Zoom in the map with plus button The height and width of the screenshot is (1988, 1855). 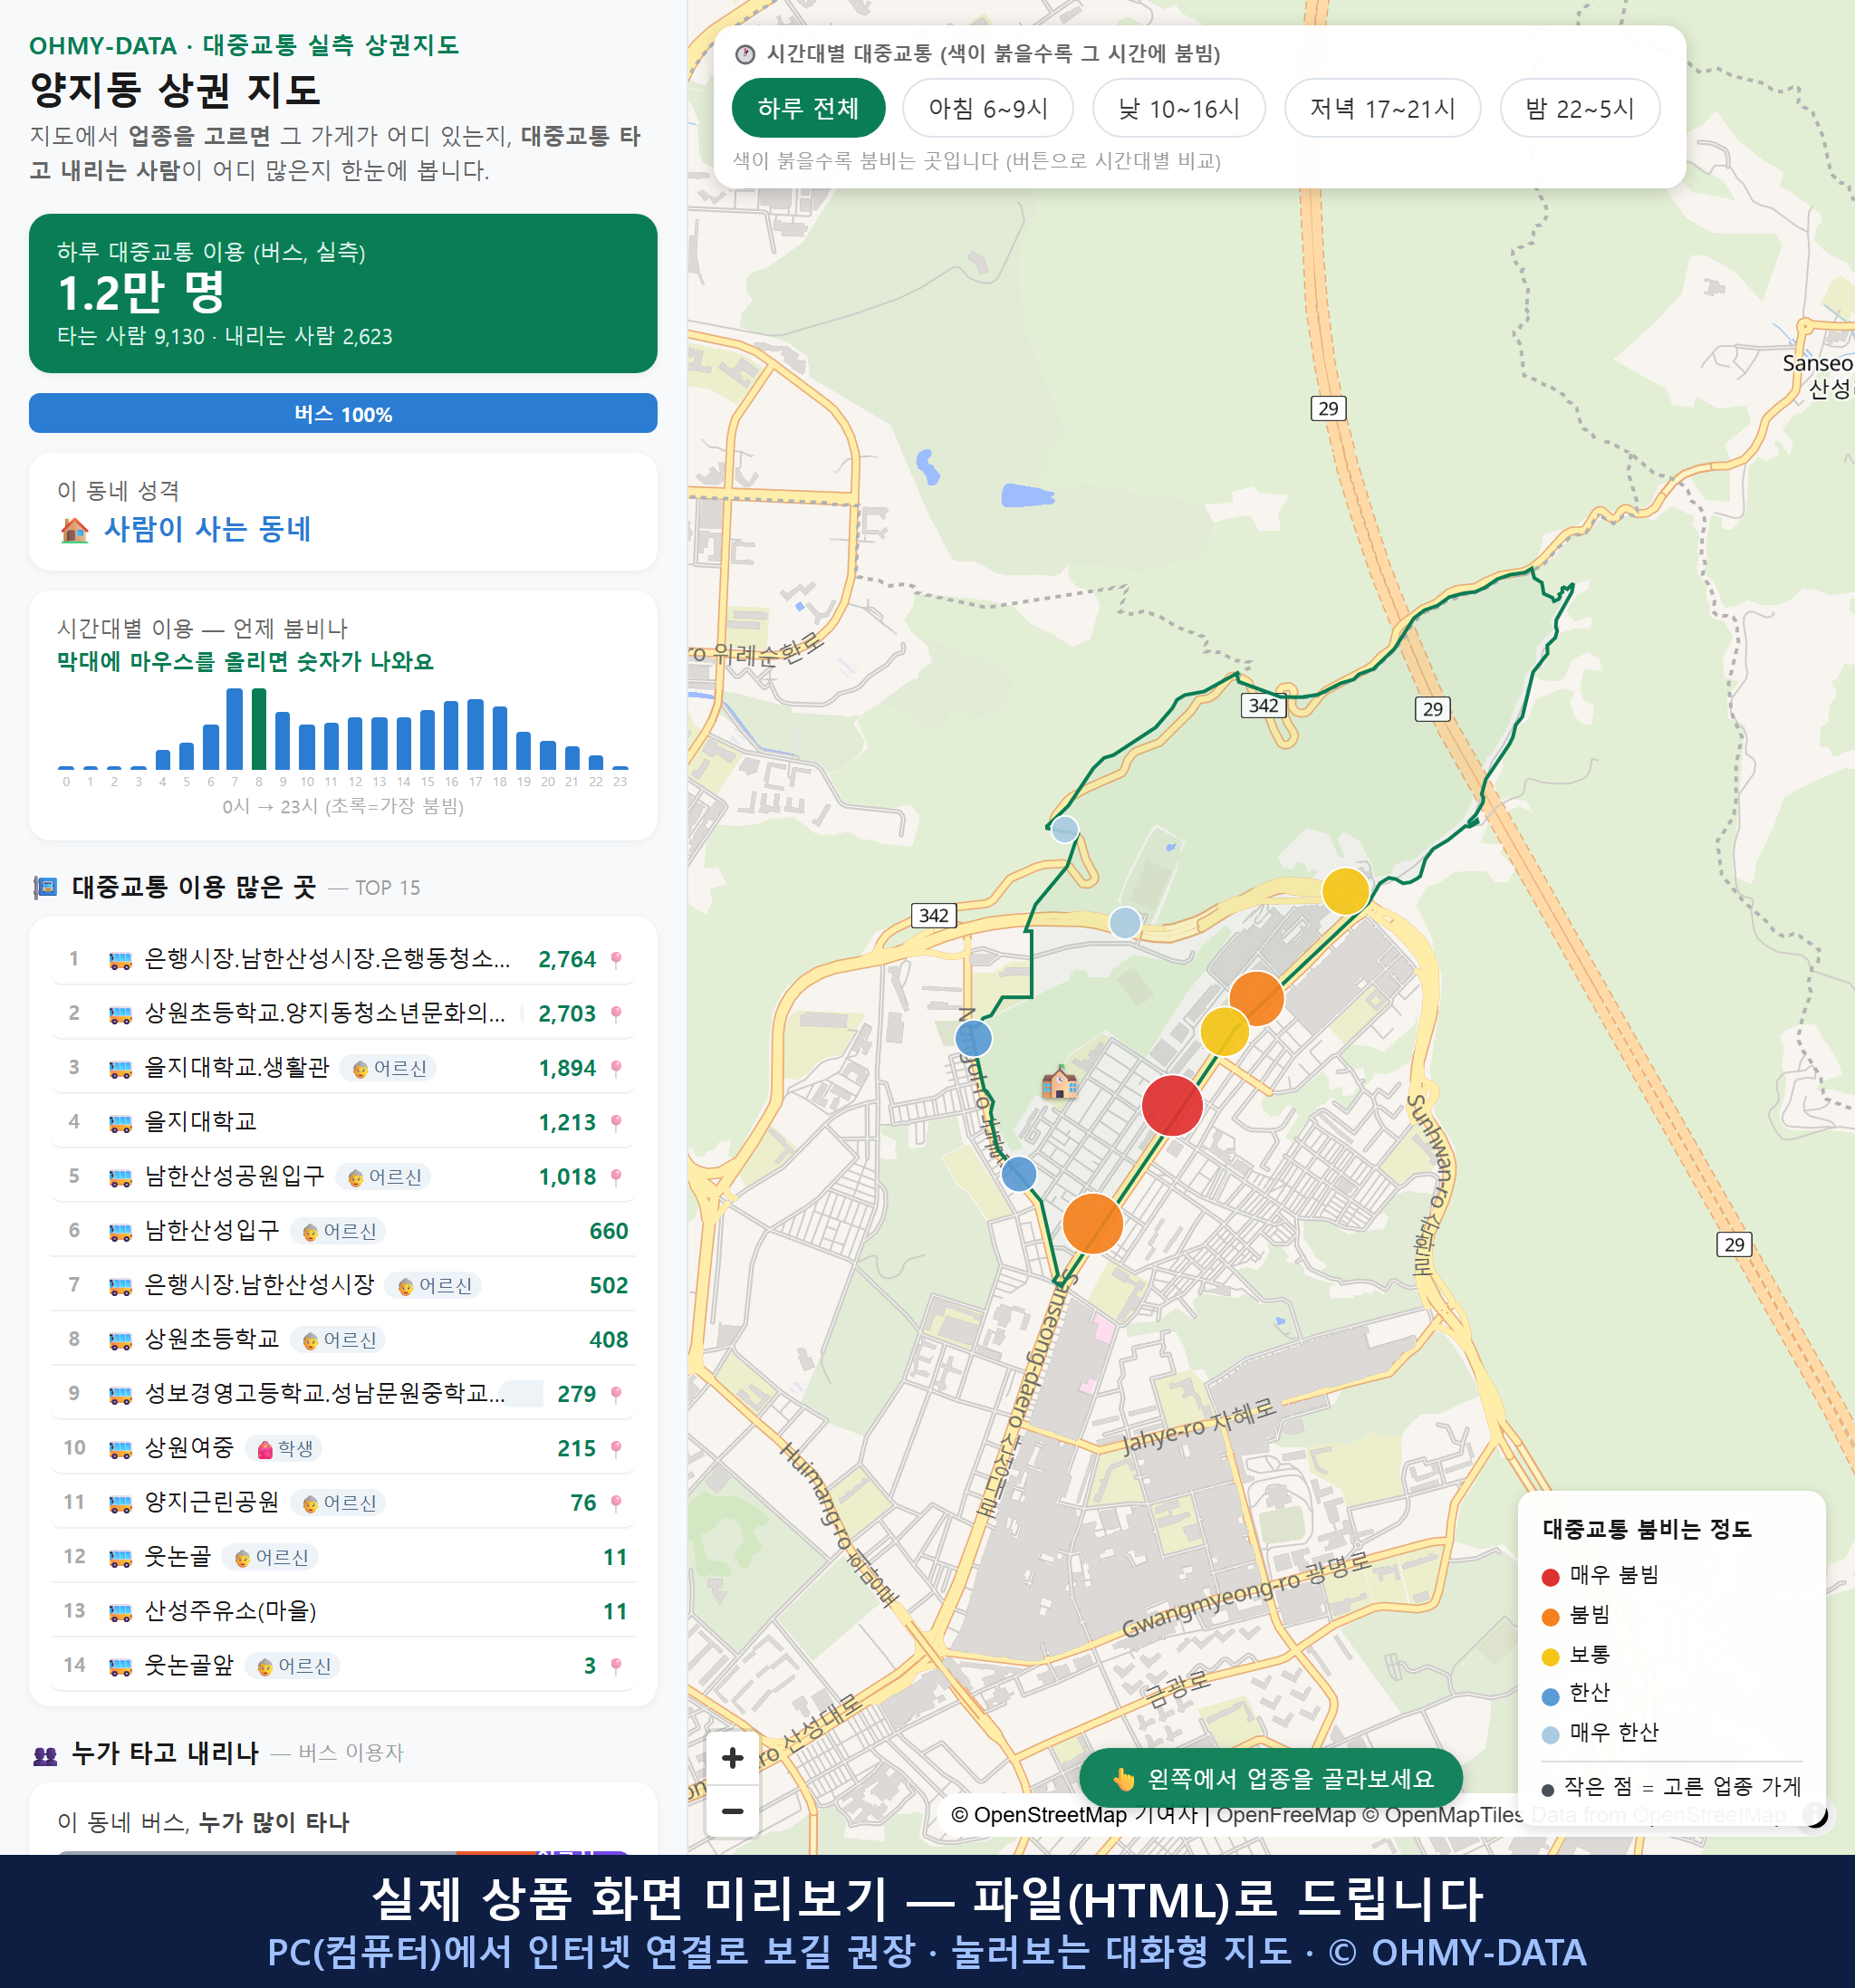(732, 1757)
